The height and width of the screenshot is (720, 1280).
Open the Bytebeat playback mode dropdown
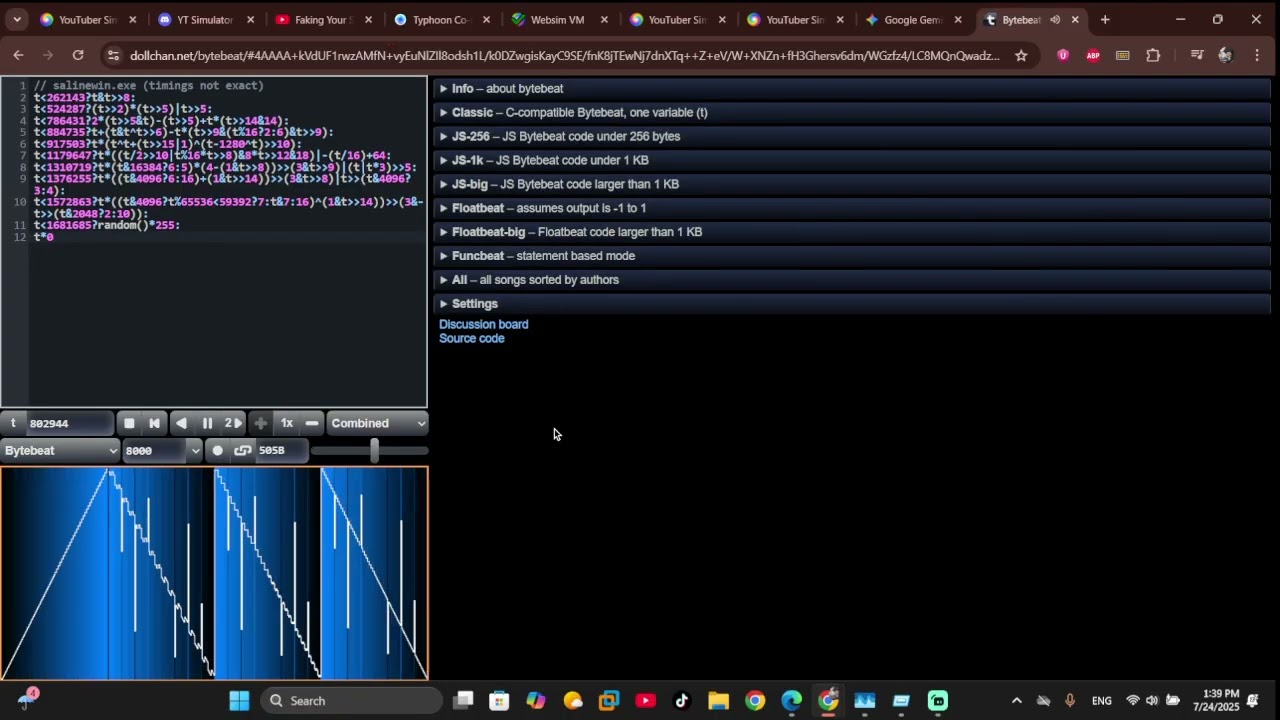[x=60, y=450]
